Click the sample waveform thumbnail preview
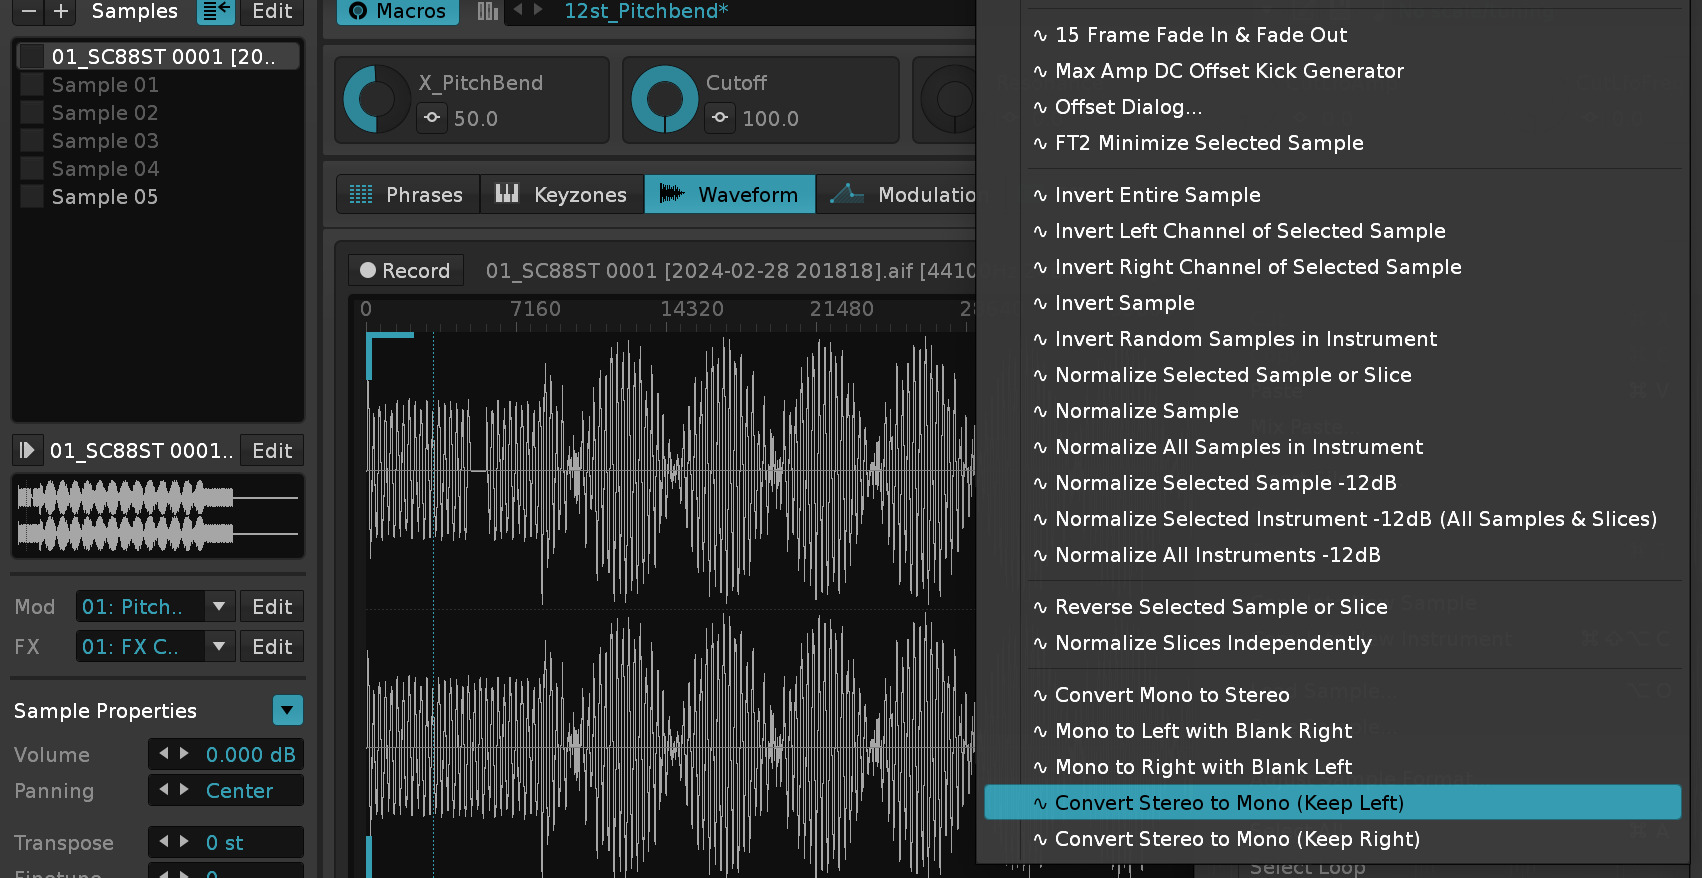 (157, 516)
